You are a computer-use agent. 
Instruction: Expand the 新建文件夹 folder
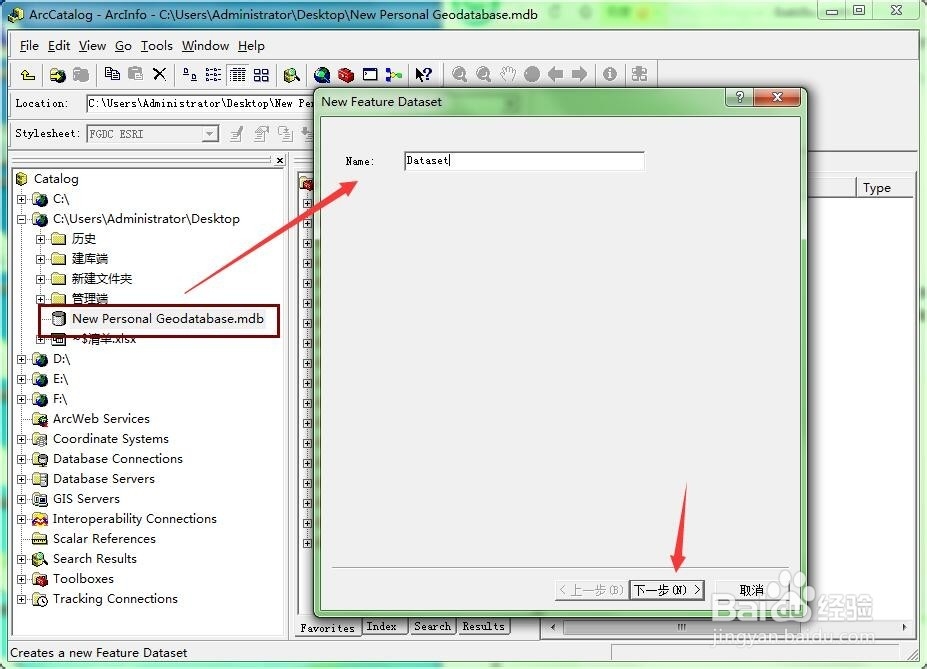(x=40, y=279)
